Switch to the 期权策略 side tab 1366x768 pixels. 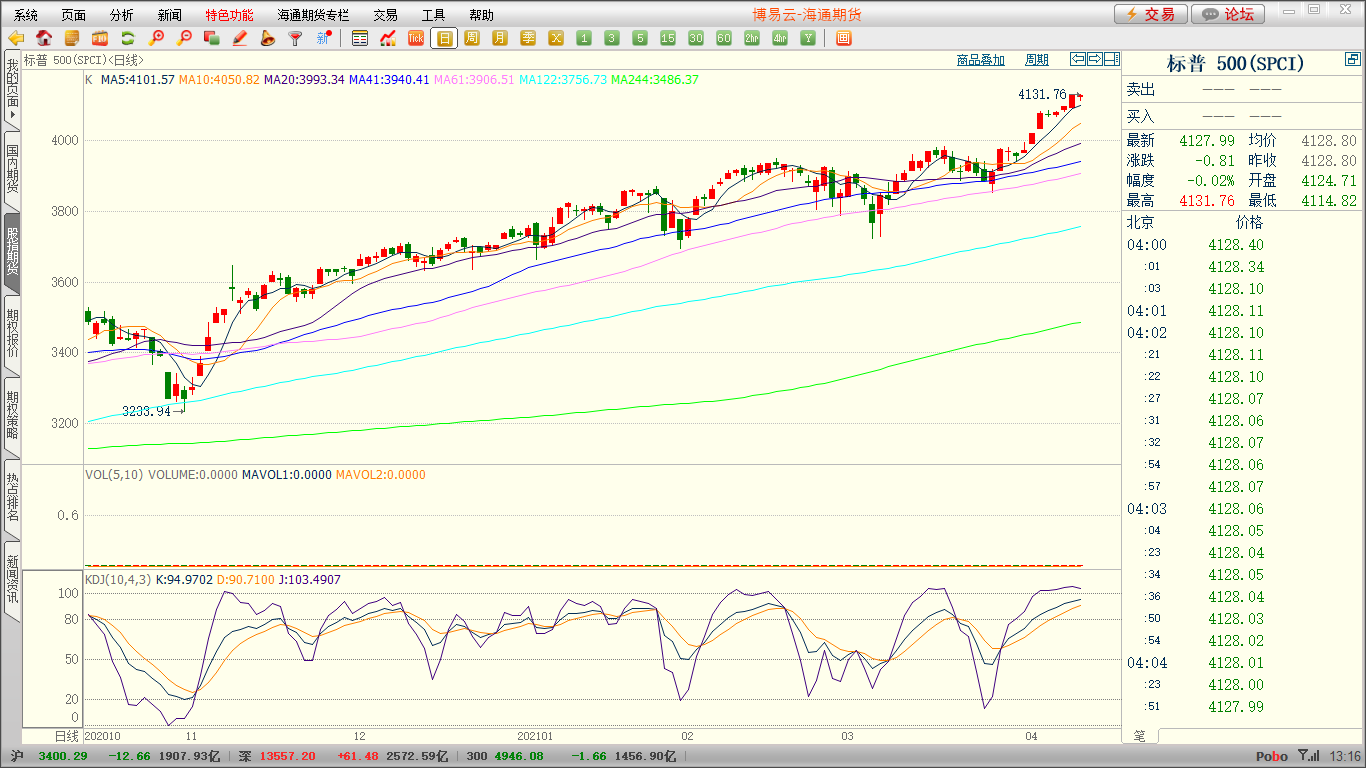click(12, 416)
